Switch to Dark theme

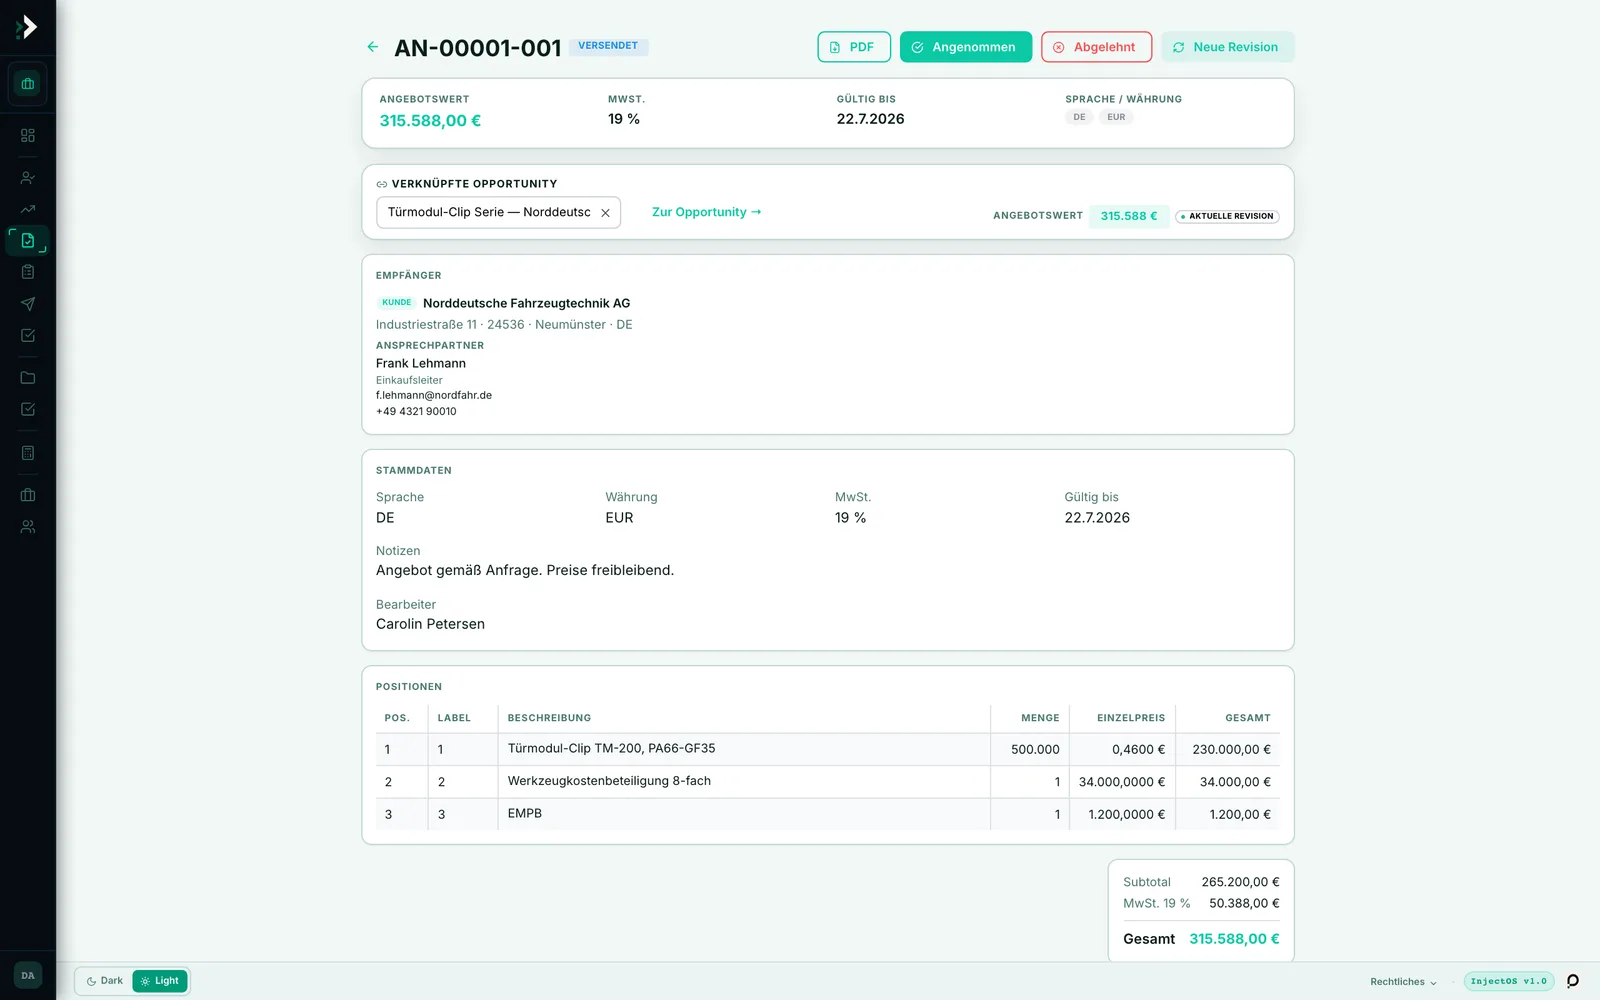105,981
